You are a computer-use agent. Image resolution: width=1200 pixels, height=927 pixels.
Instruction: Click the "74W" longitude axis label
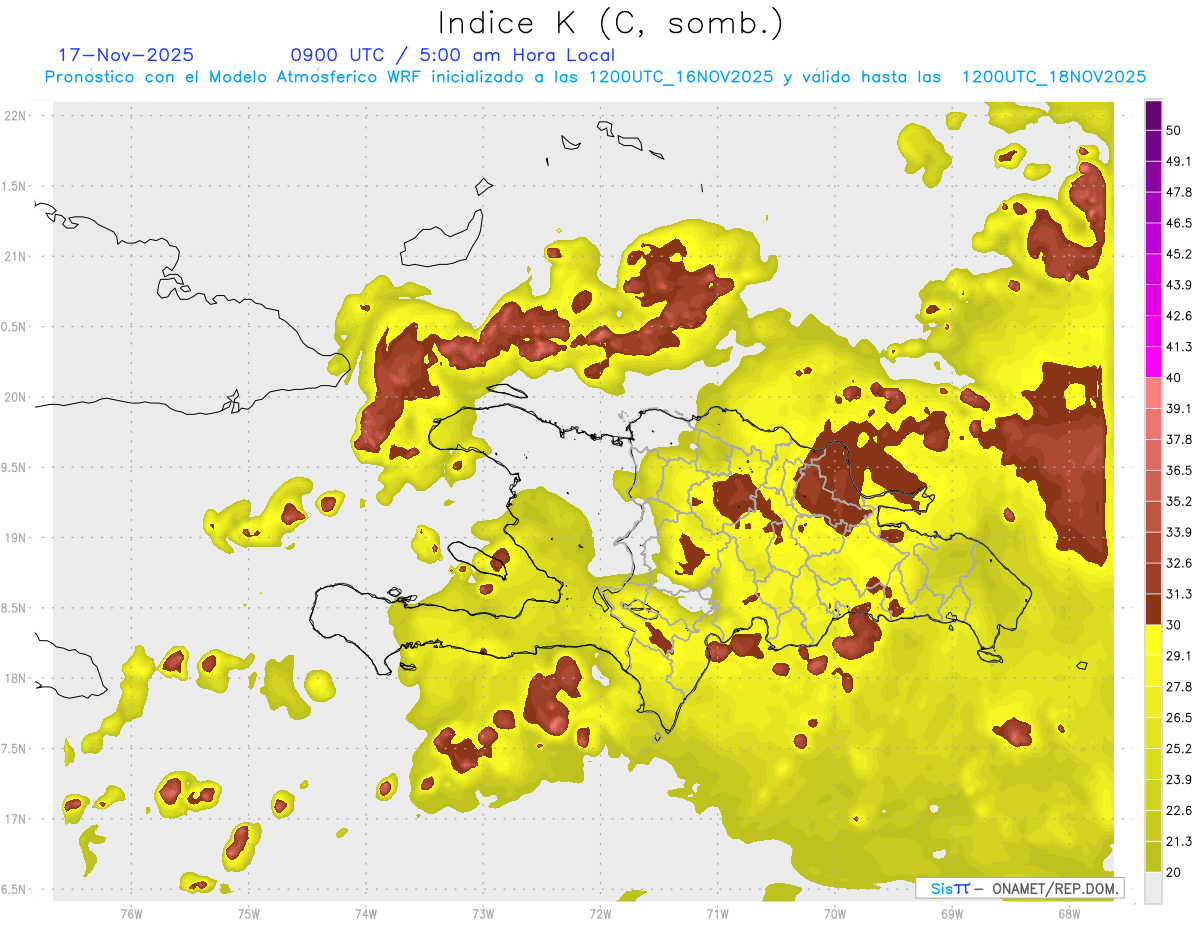(366, 913)
